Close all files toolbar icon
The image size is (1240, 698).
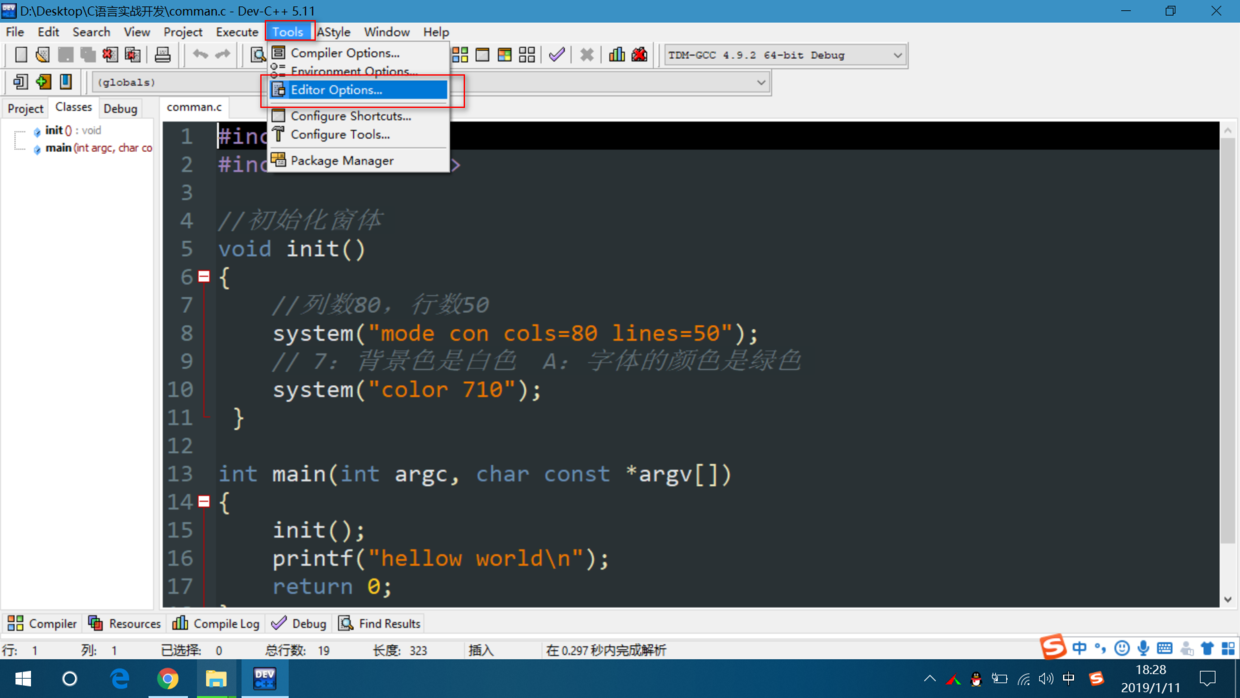point(132,55)
